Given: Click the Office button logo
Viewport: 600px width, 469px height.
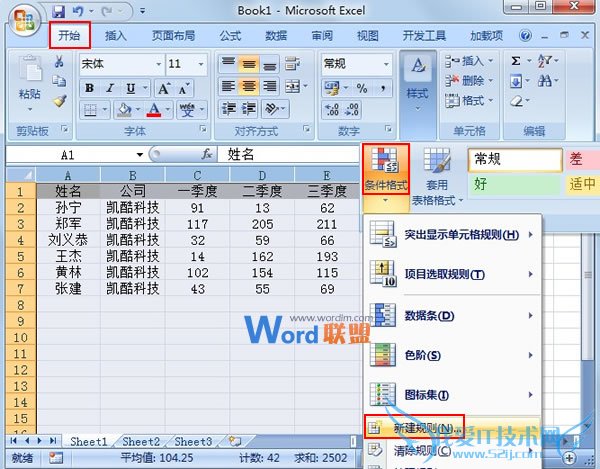Looking at the screenshot, I should point(24,19).
